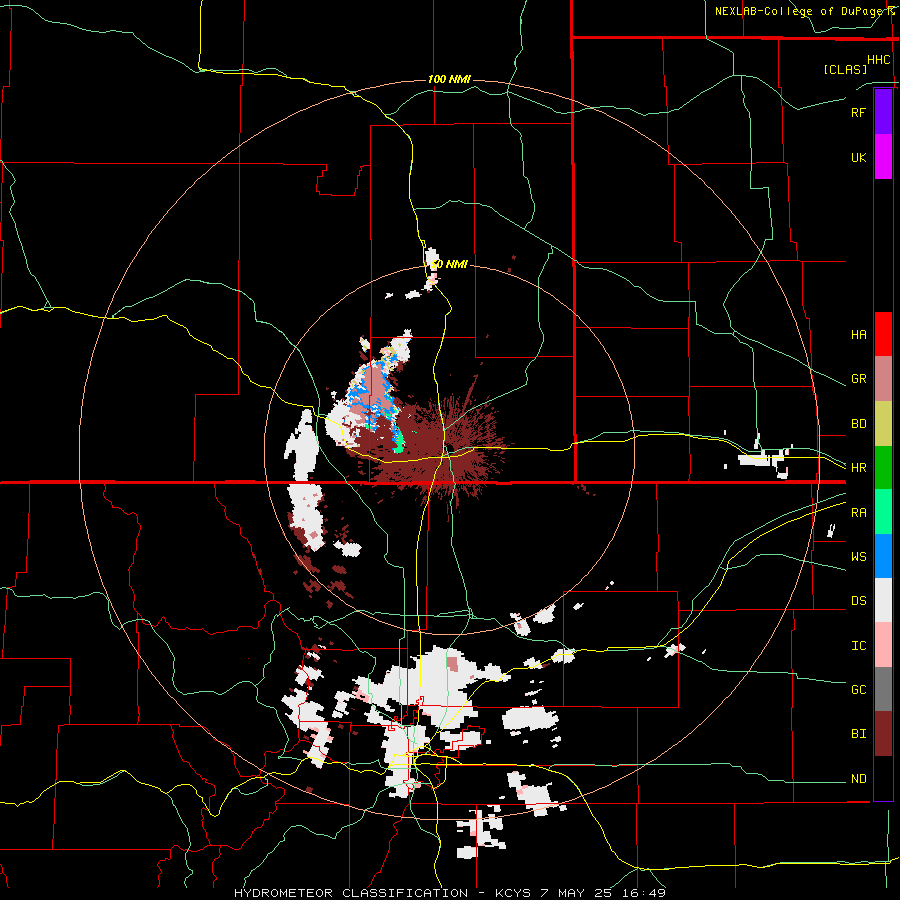Screen dimensions: 900x900
Task: Select the BD yellow legend color
Action: [883, 423]
